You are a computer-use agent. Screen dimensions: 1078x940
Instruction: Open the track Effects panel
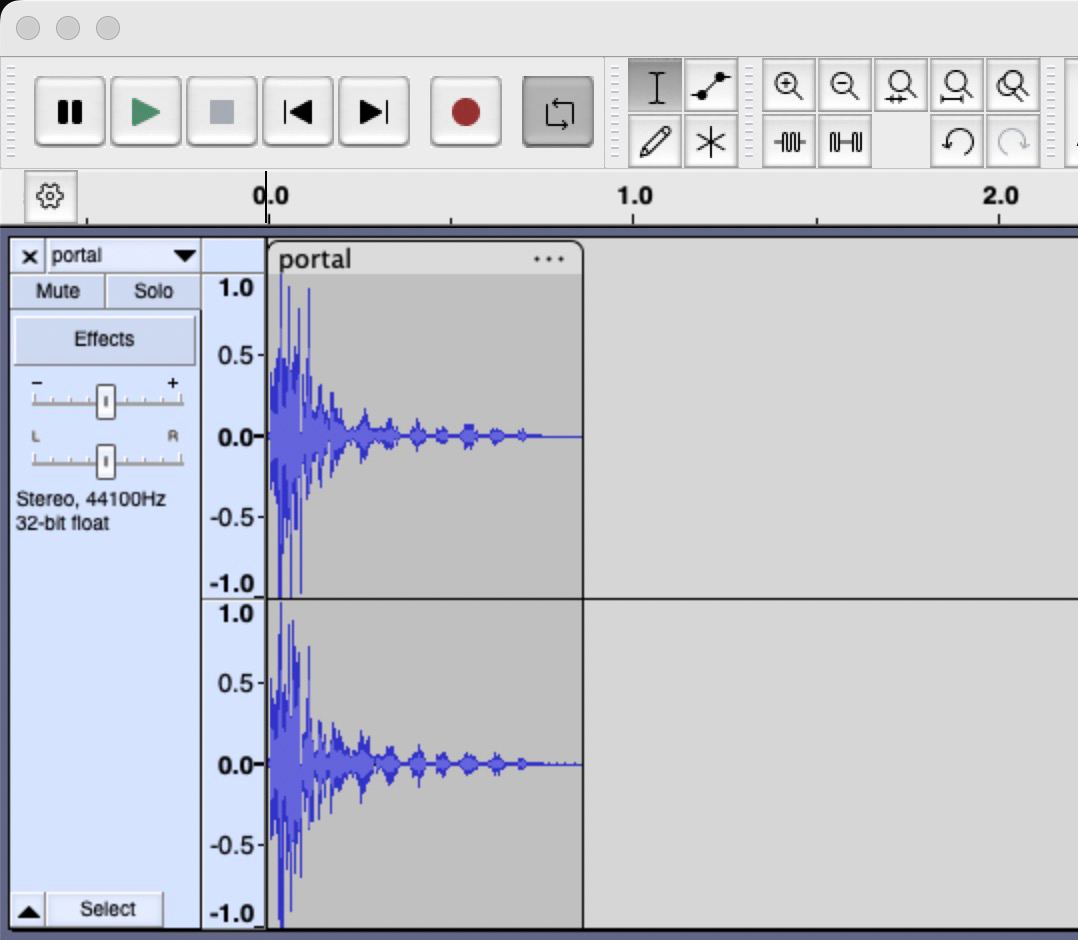click(104, 339)
